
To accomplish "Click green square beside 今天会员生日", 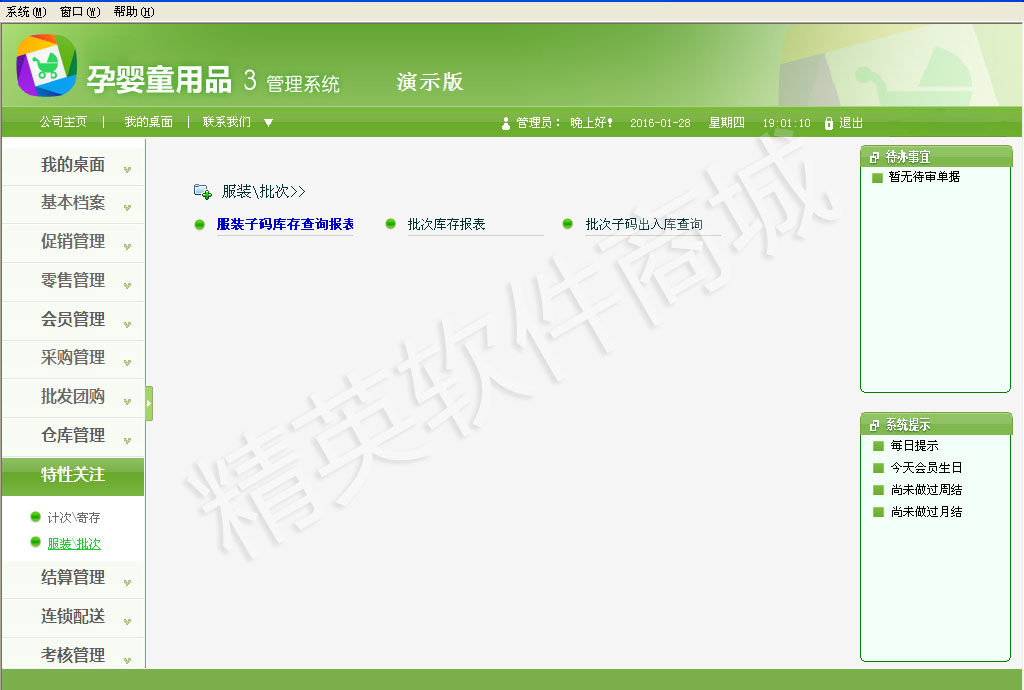I will 878,468.
